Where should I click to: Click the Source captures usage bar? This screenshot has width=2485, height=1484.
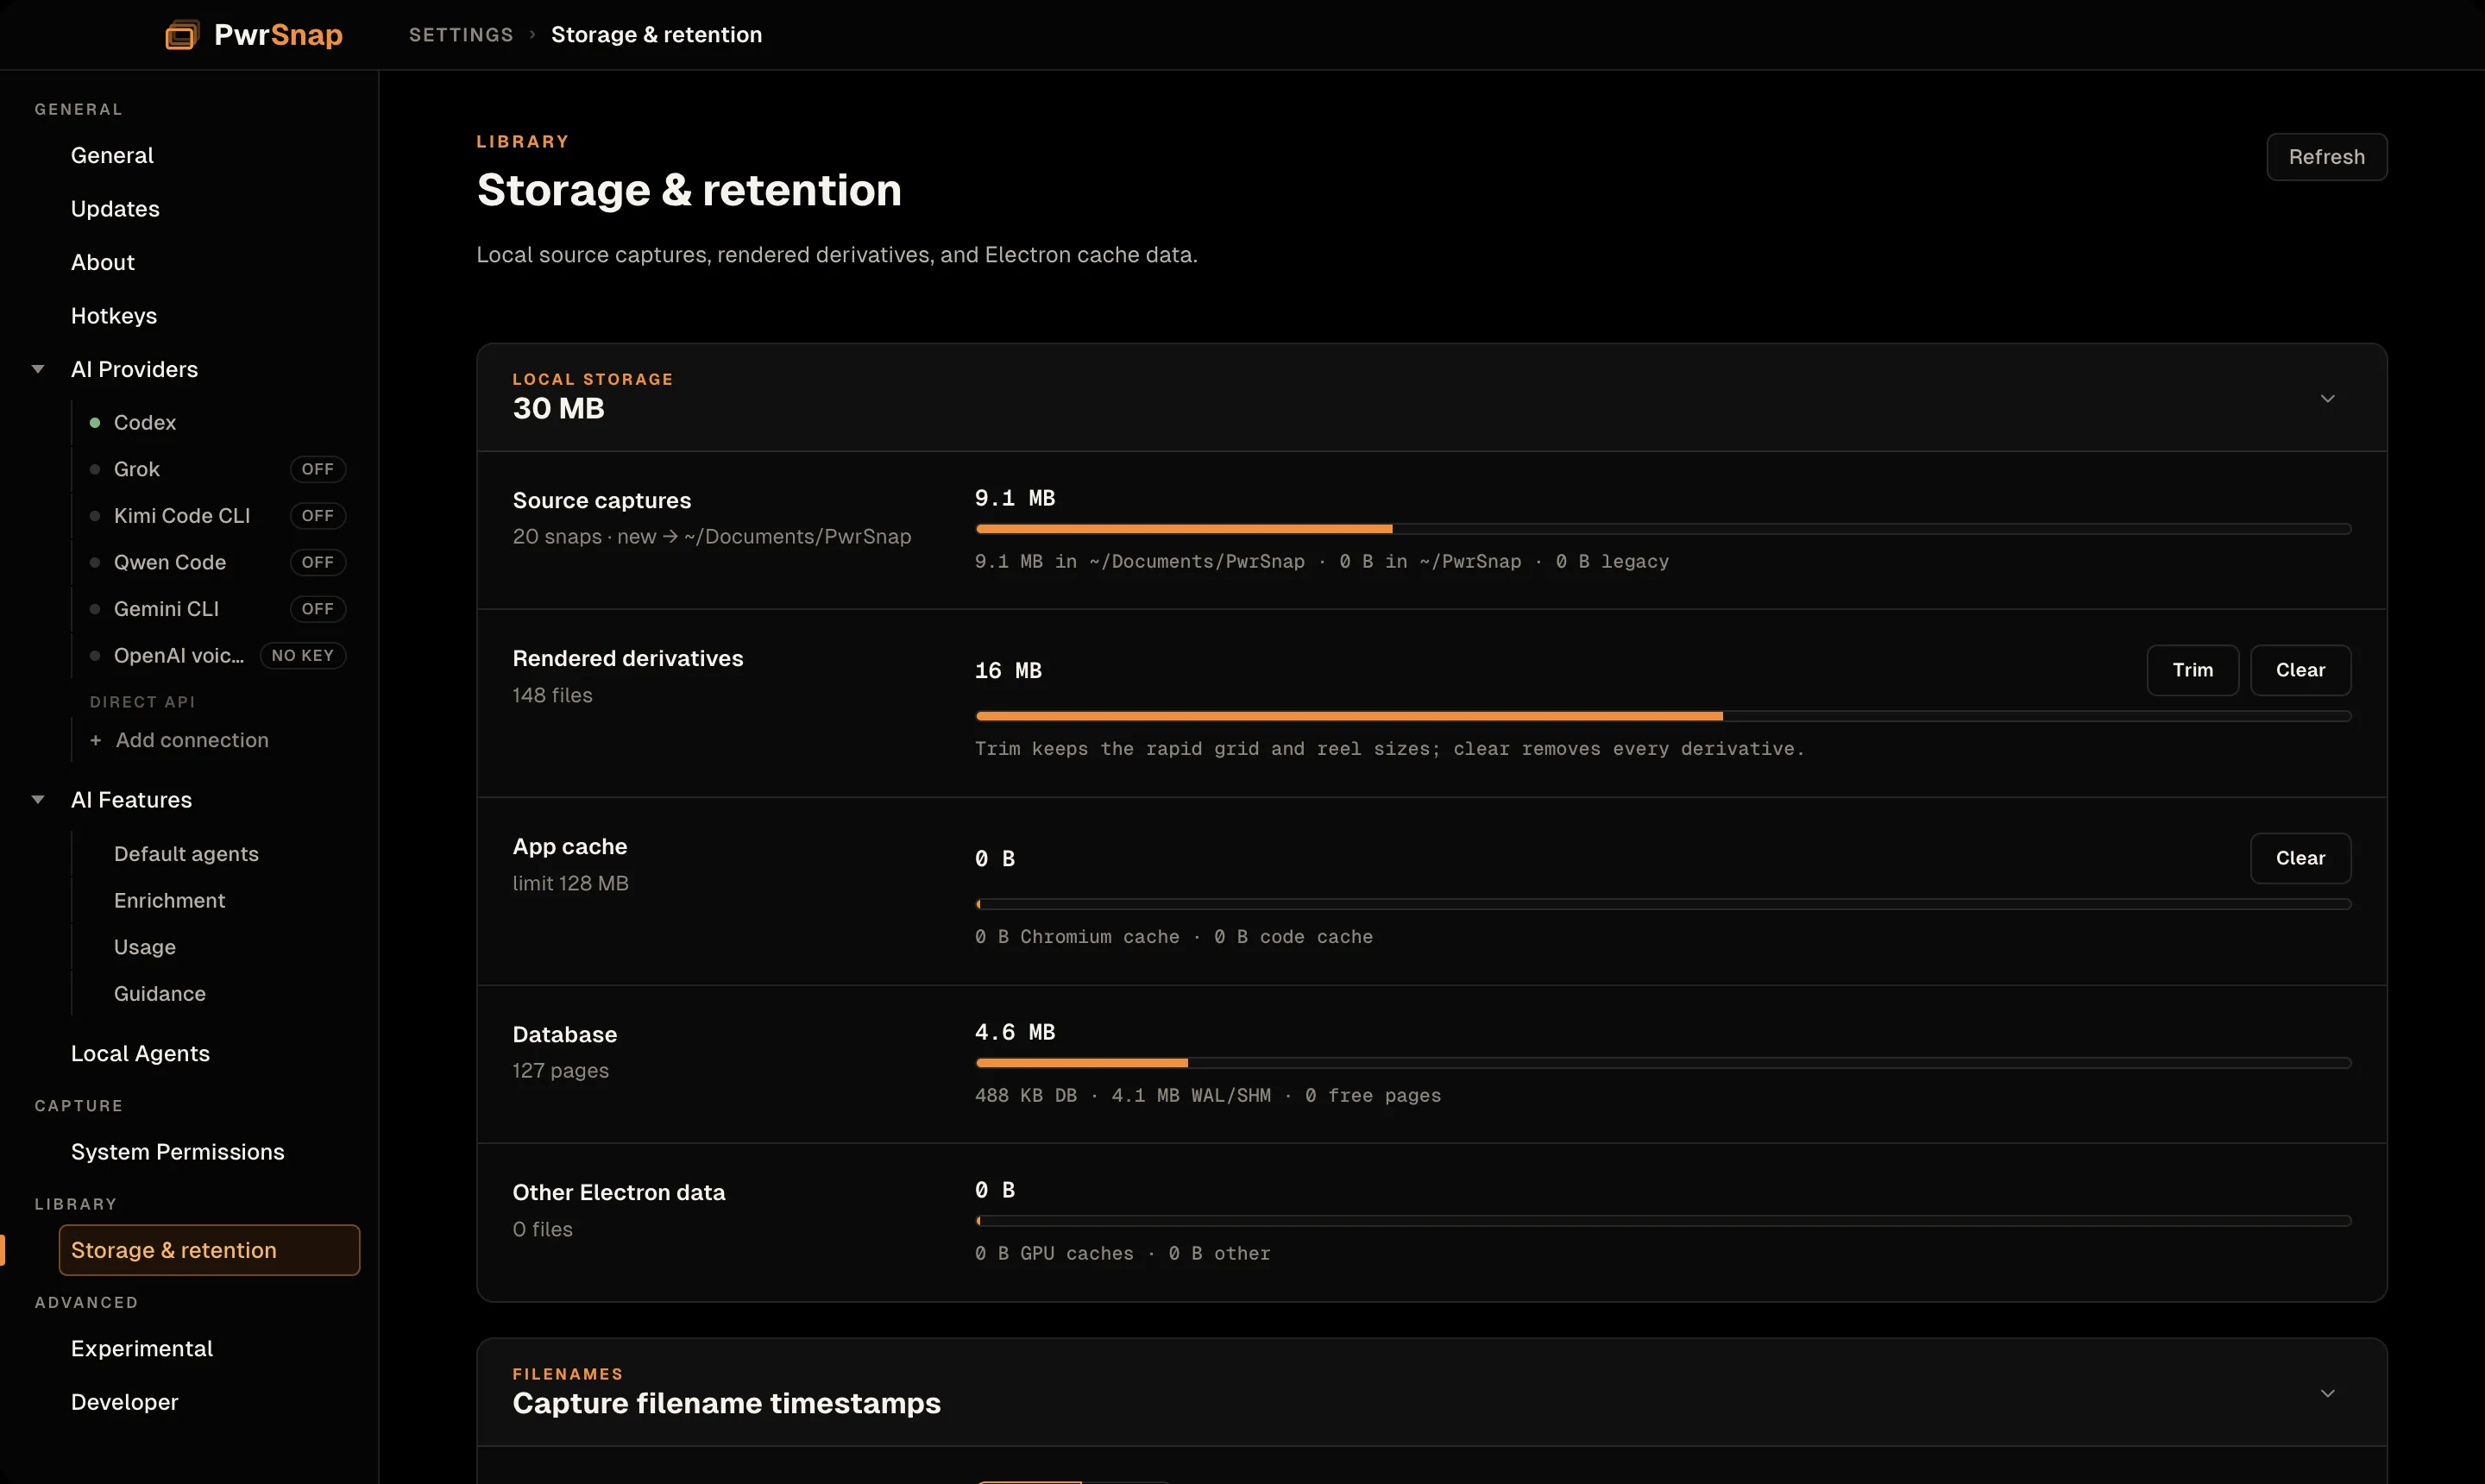click(1663, 529)
